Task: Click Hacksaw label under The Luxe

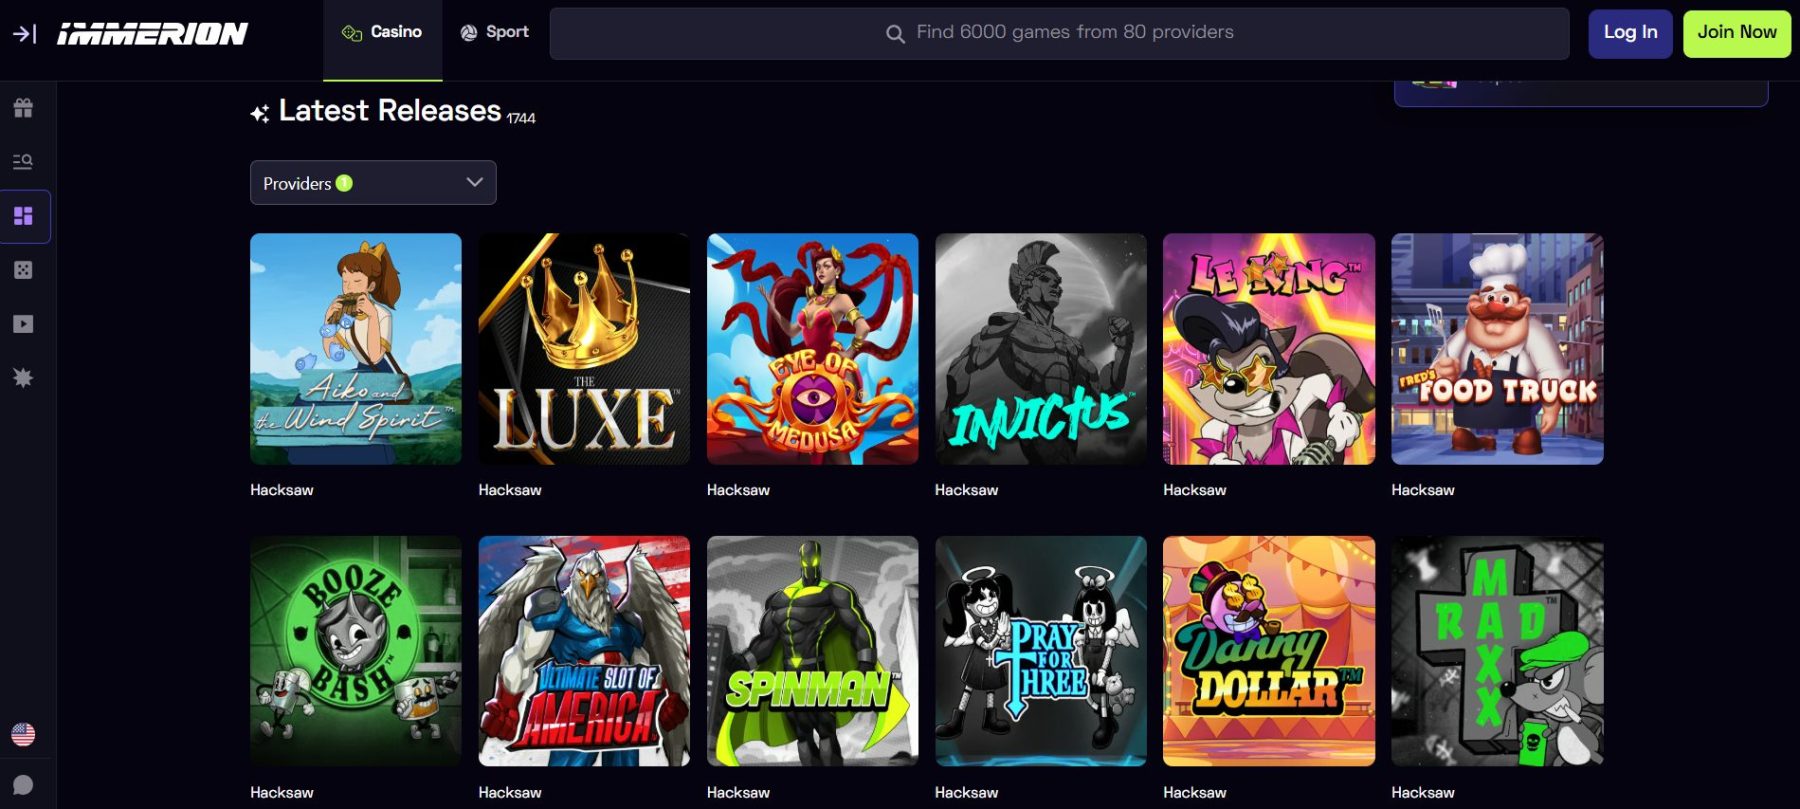Action: pos(510,490)
